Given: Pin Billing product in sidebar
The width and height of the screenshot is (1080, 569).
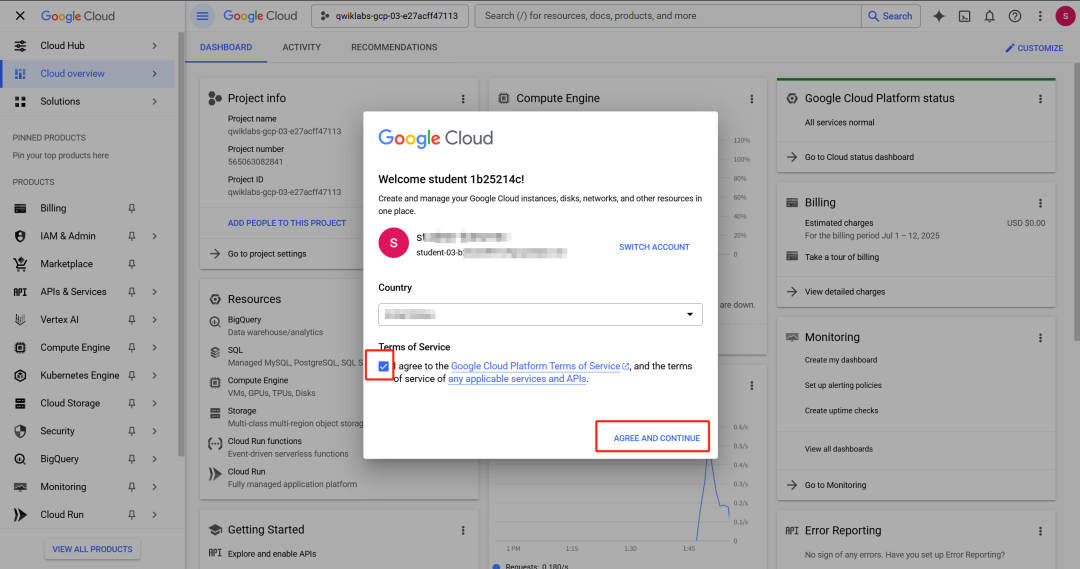Looking at the screenshot, I should pos(132,208).
